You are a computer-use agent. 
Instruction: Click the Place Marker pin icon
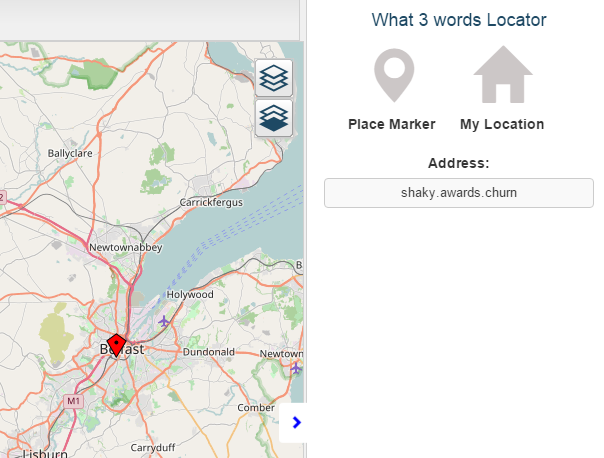394,75
